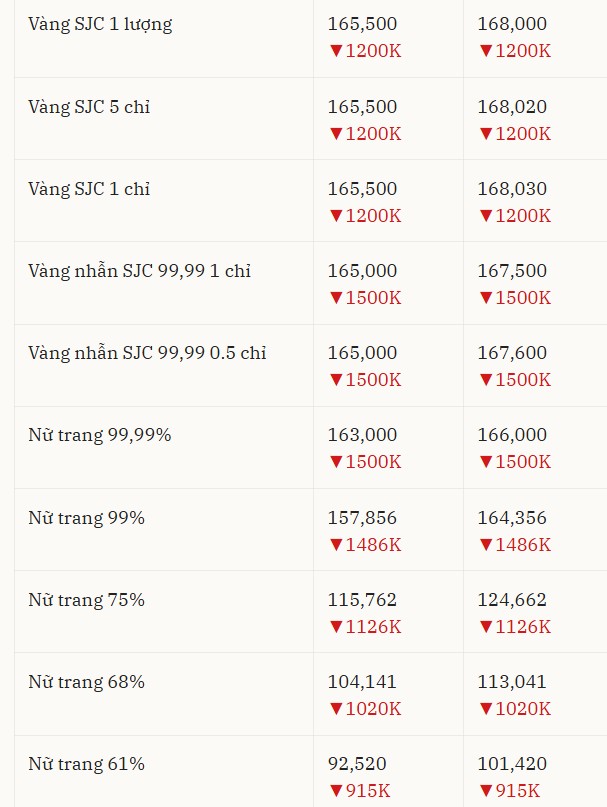Screen dimensions: 607x807
Task: Click the 165,500 buy price for SJC 1 lượng
Action: tap(362, 24)
